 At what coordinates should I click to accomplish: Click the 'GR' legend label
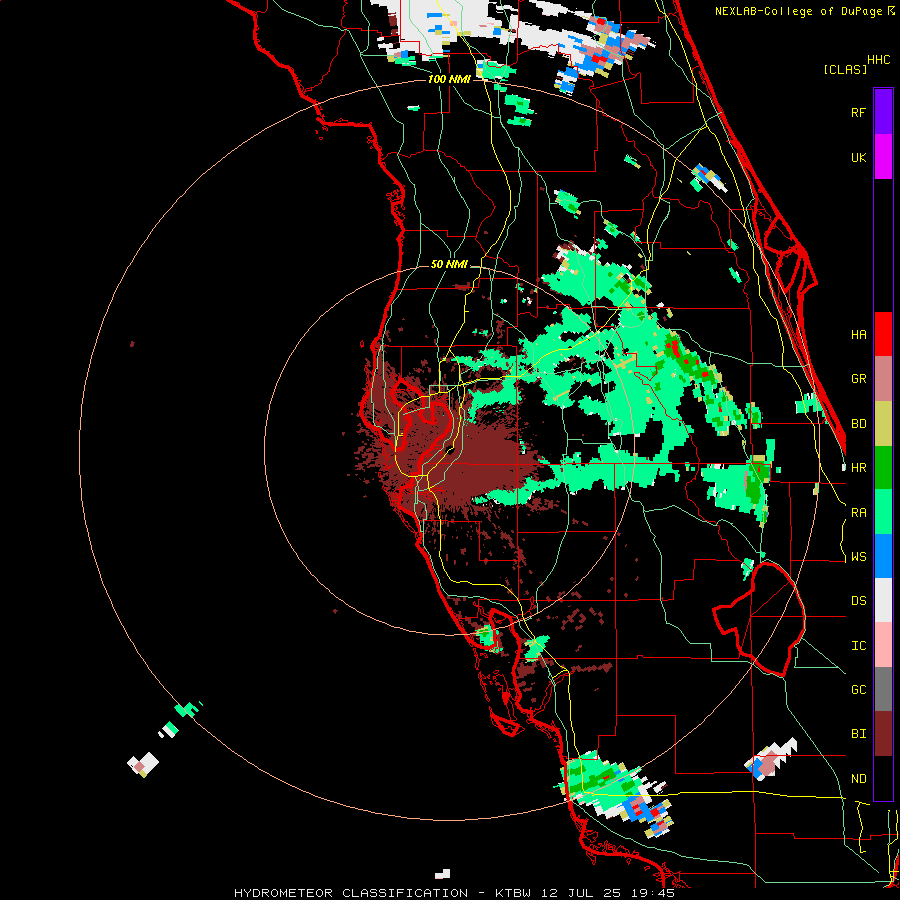(x=858, y=379)
